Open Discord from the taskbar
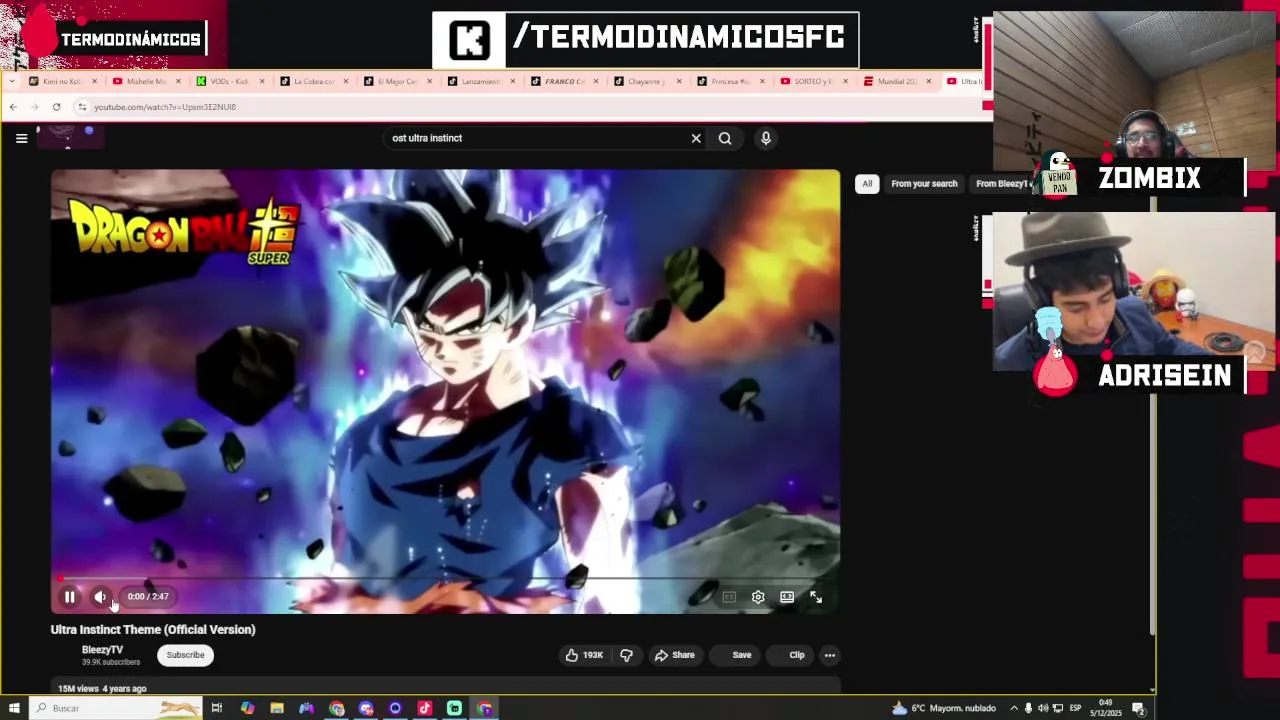 366,708
